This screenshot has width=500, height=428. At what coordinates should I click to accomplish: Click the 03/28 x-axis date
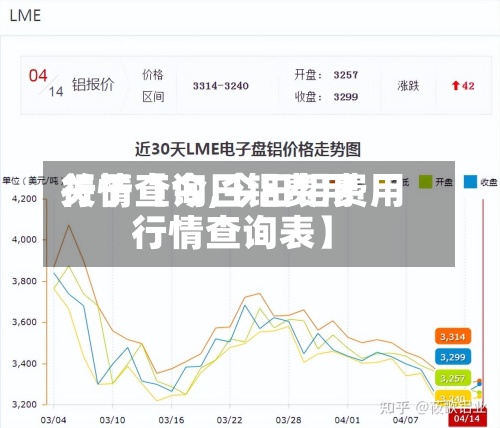click(288, 420)
